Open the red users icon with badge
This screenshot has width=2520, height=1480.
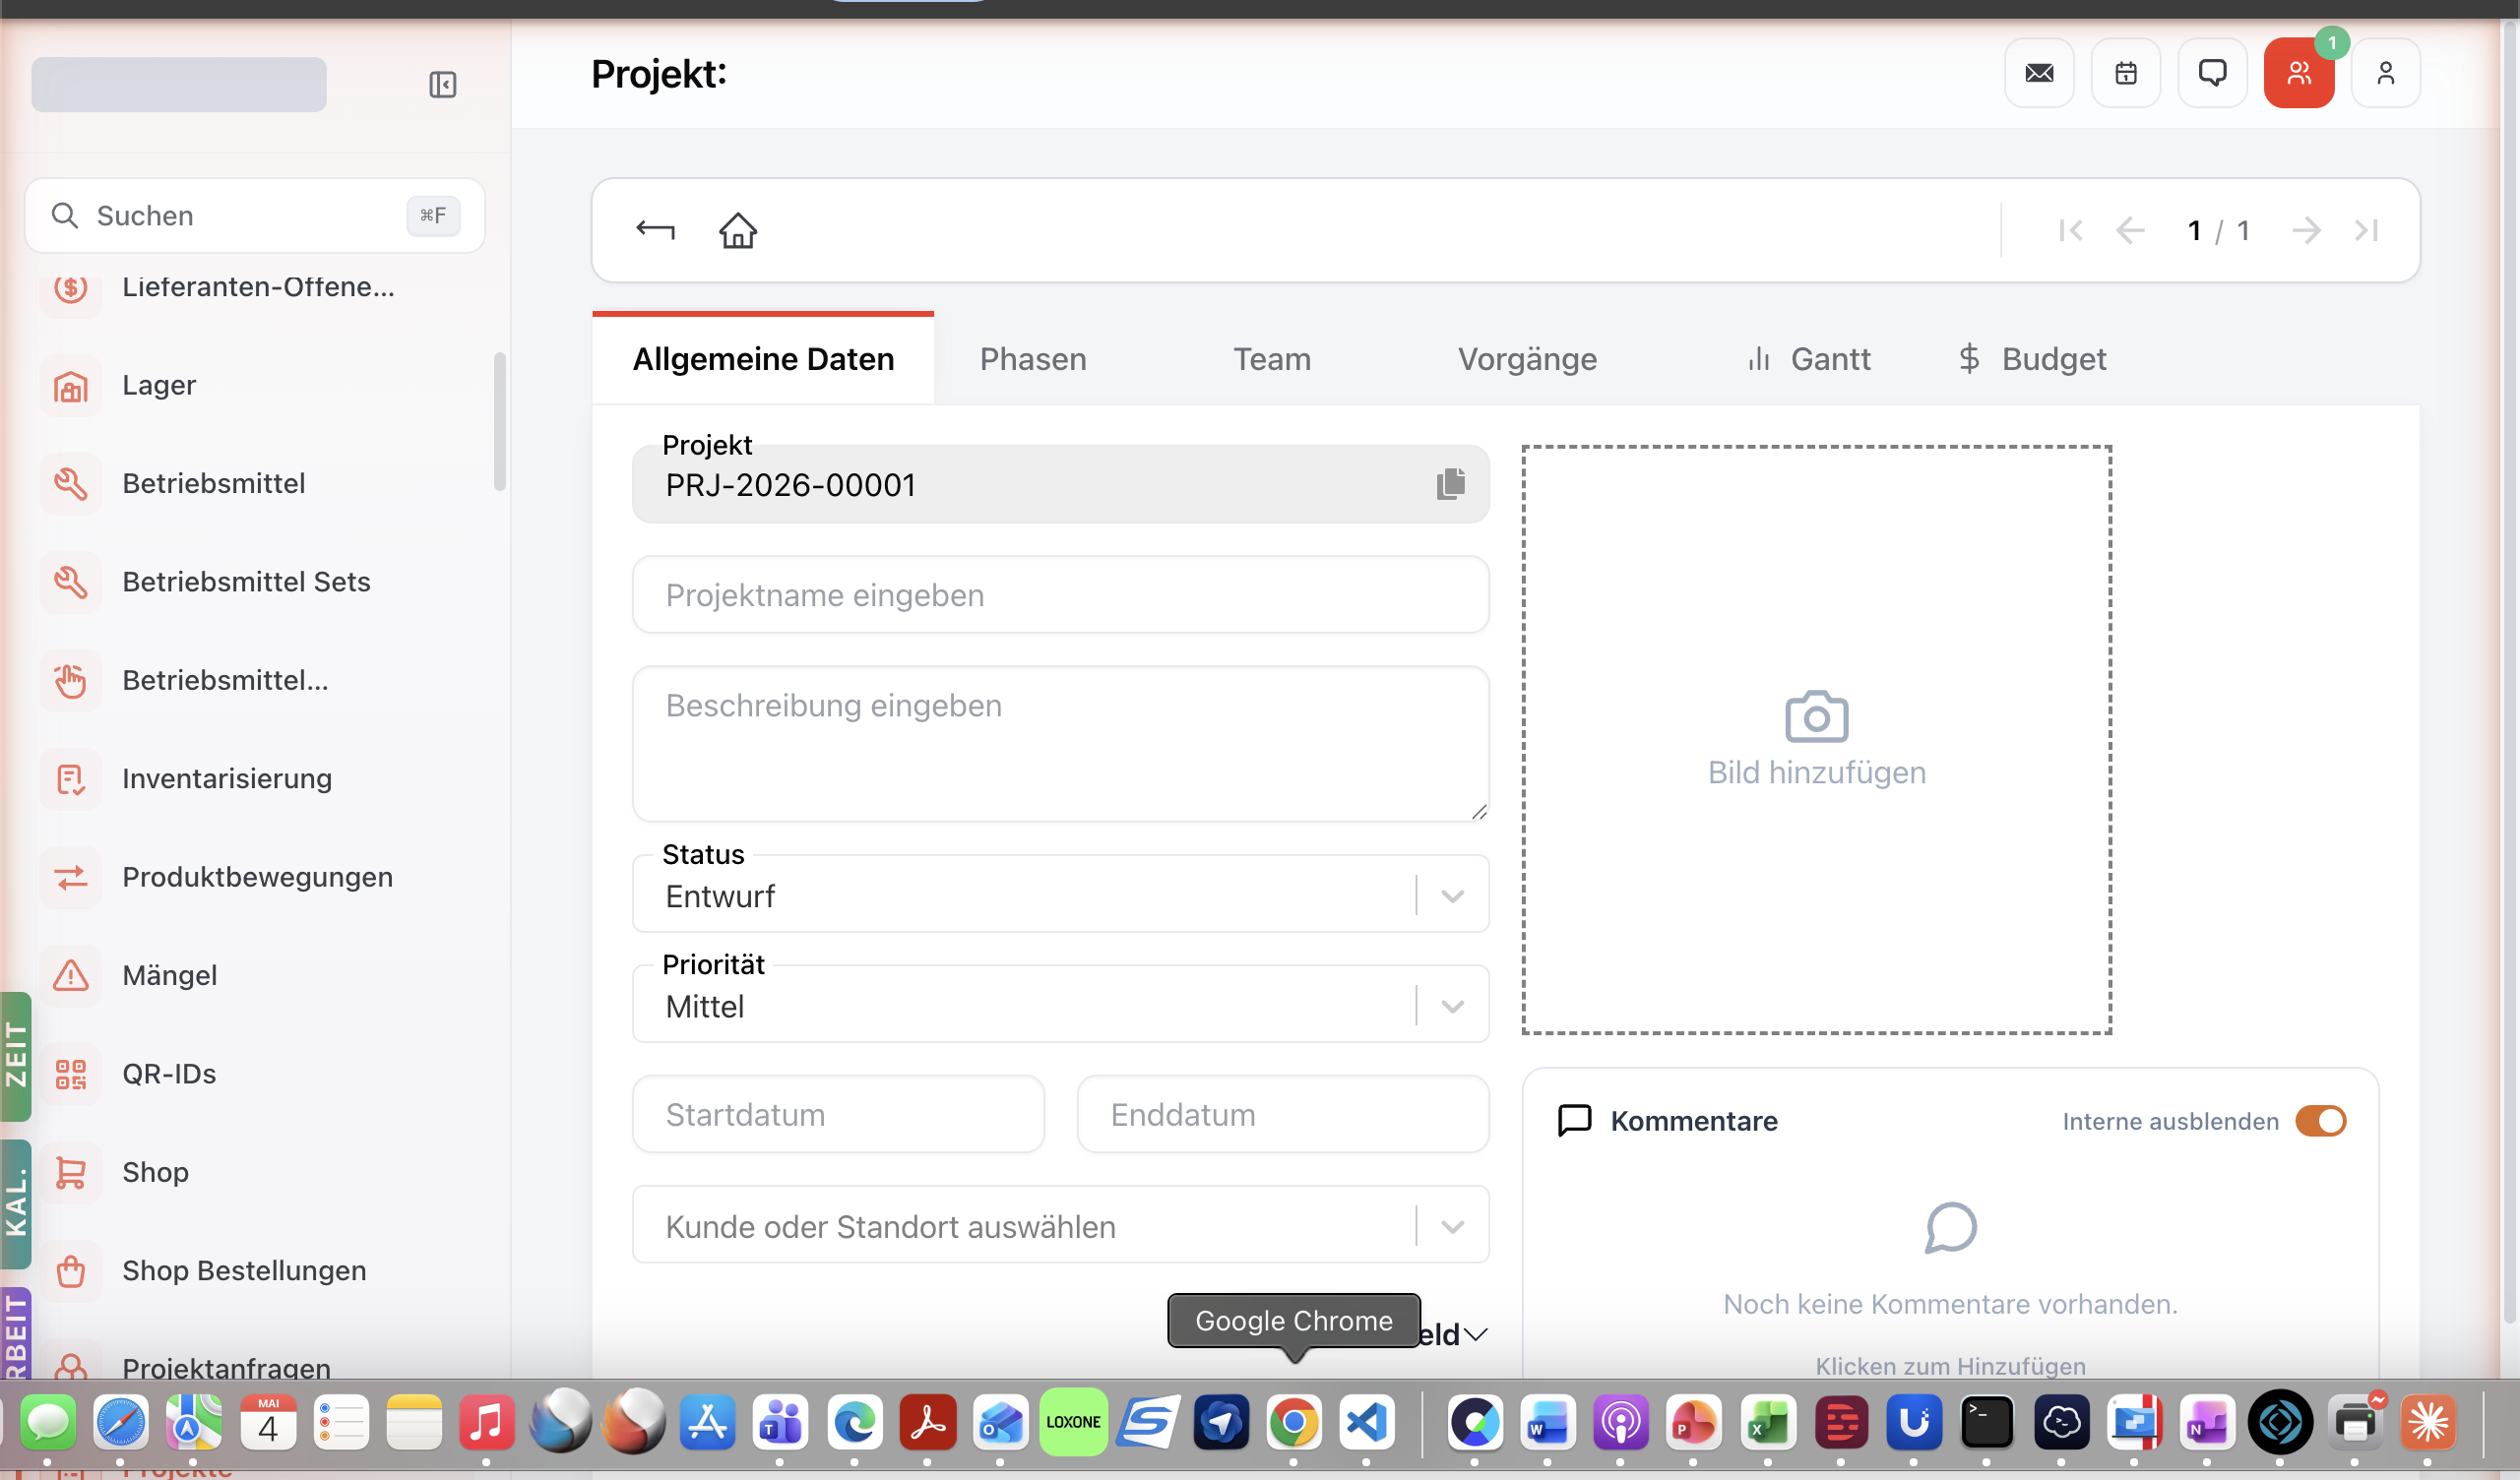(2299, 73)
